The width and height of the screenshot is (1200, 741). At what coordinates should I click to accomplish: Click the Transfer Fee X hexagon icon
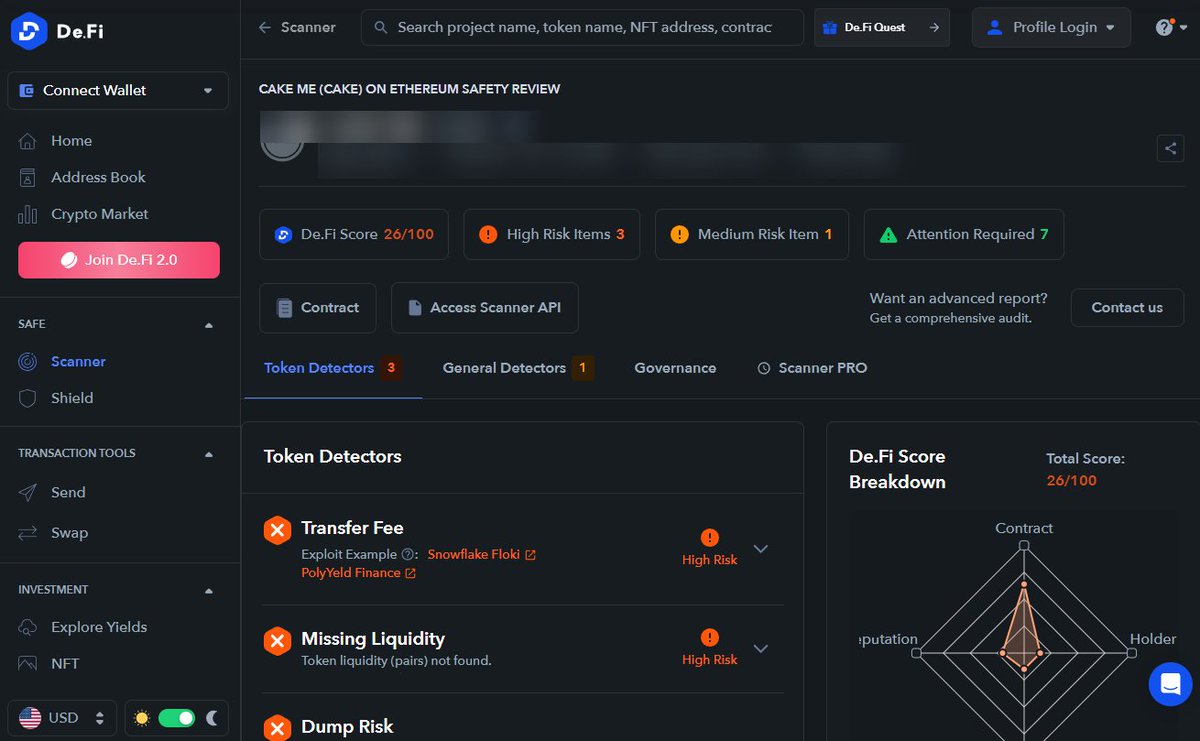click(x=277, y=531)
